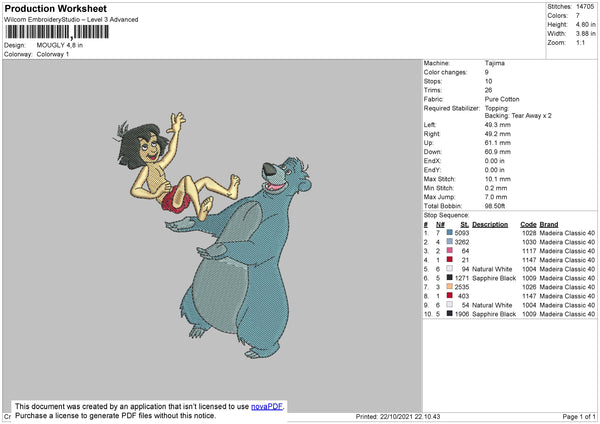Click the 'Page 1 of 1' footer

click(579, 416)
